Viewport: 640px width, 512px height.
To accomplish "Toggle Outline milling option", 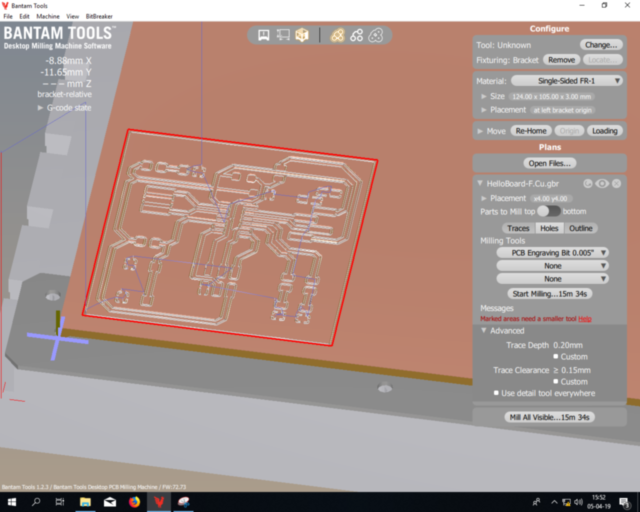I will (x=580, y=228).
